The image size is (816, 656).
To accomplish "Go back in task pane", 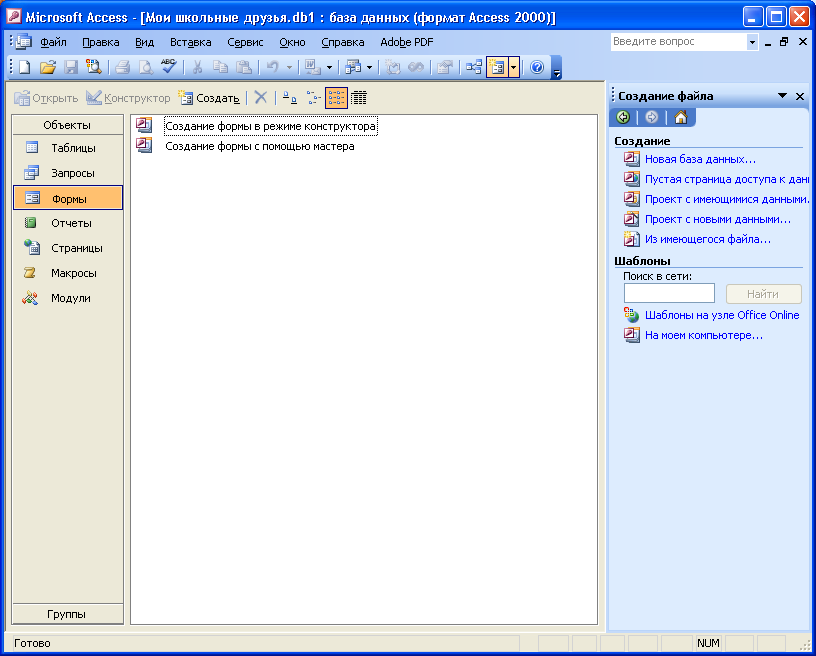I will (x=623, y=117).
